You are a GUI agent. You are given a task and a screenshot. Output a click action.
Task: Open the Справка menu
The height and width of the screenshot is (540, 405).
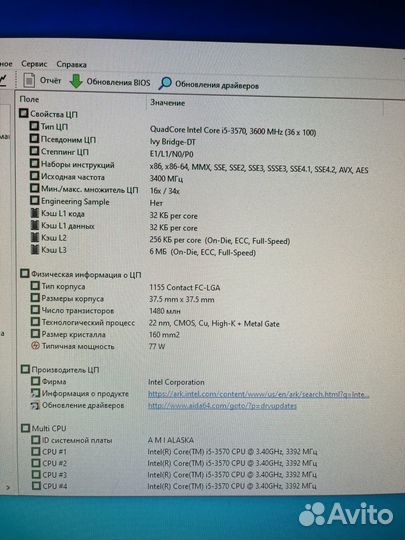pos(71,64)
